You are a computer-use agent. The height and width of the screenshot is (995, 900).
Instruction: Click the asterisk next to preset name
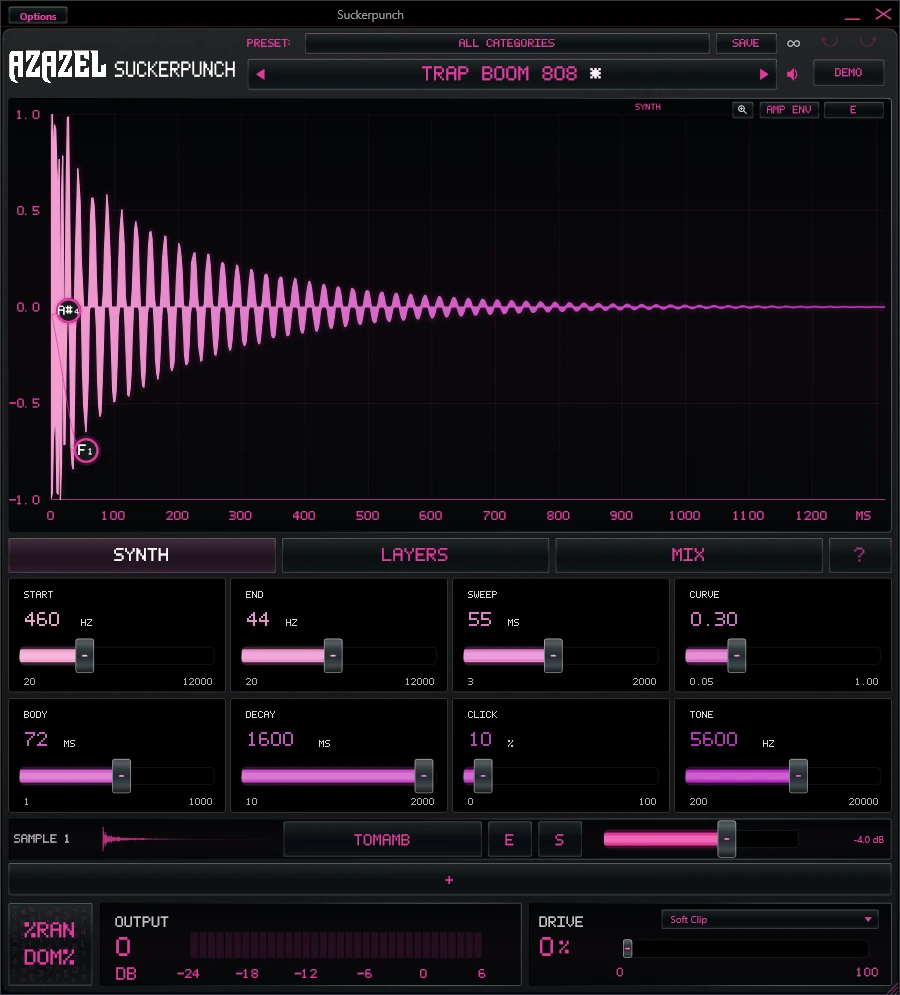595,74
